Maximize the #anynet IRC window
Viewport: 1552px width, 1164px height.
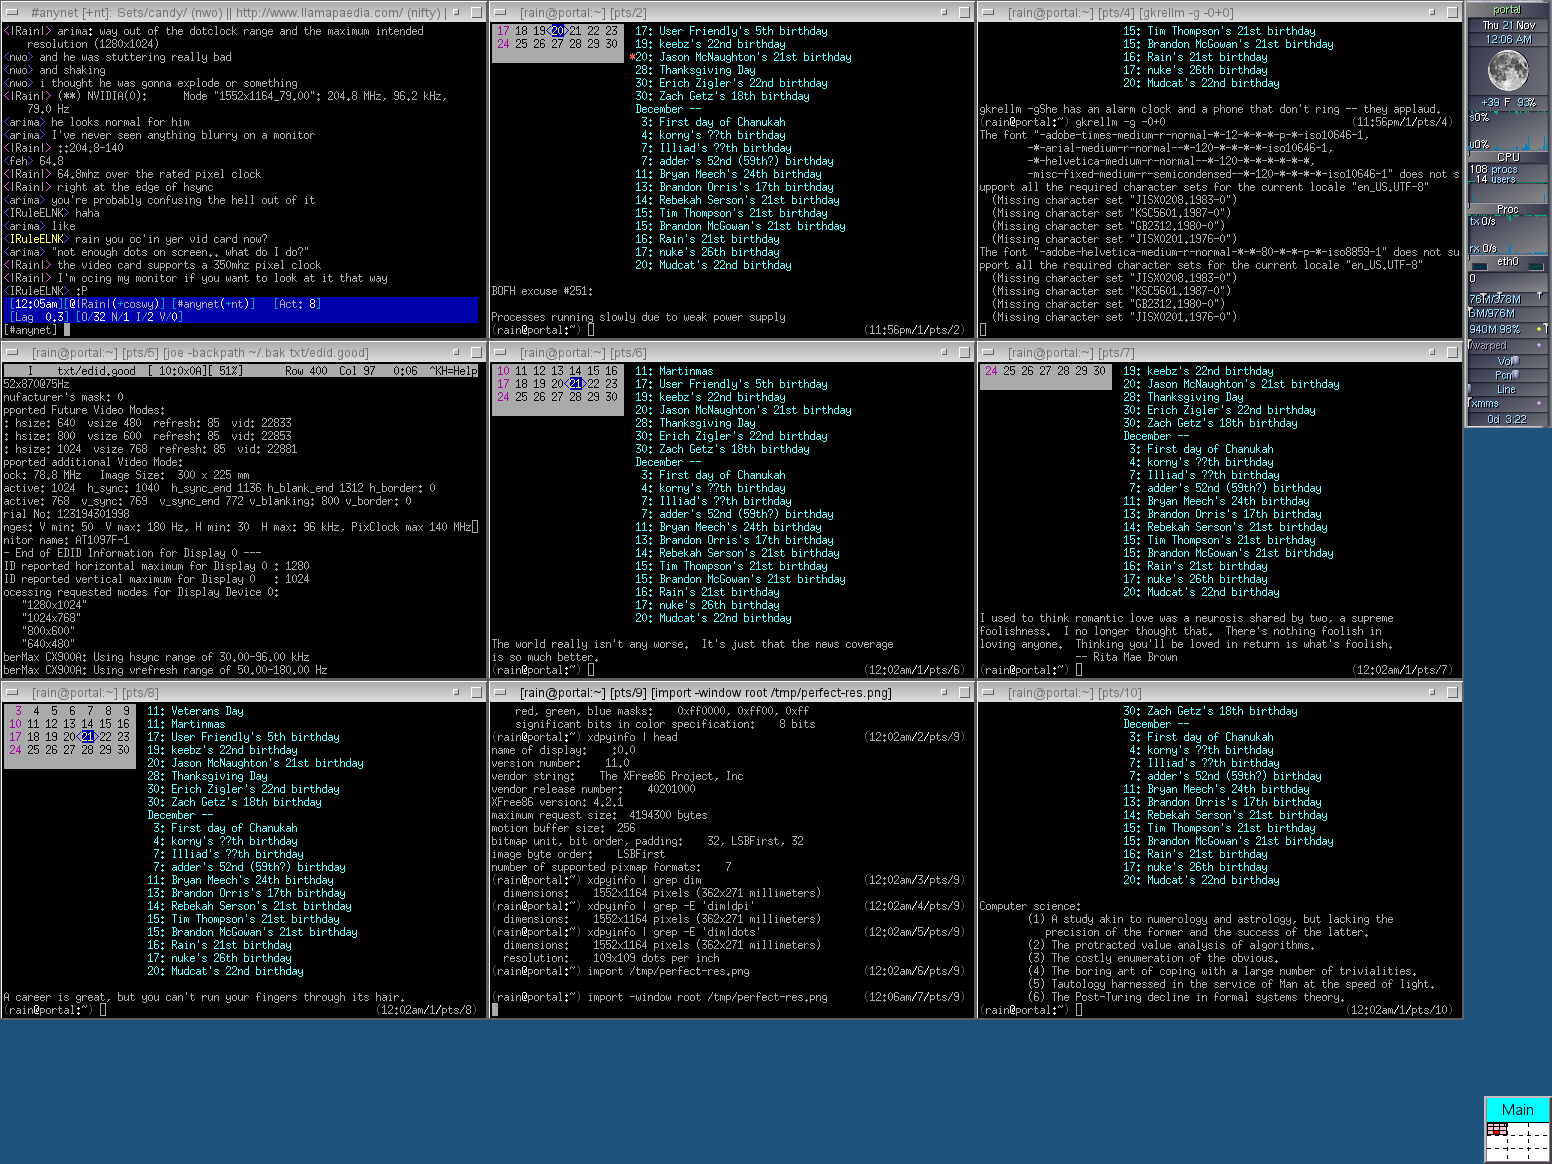click(476, 12)
